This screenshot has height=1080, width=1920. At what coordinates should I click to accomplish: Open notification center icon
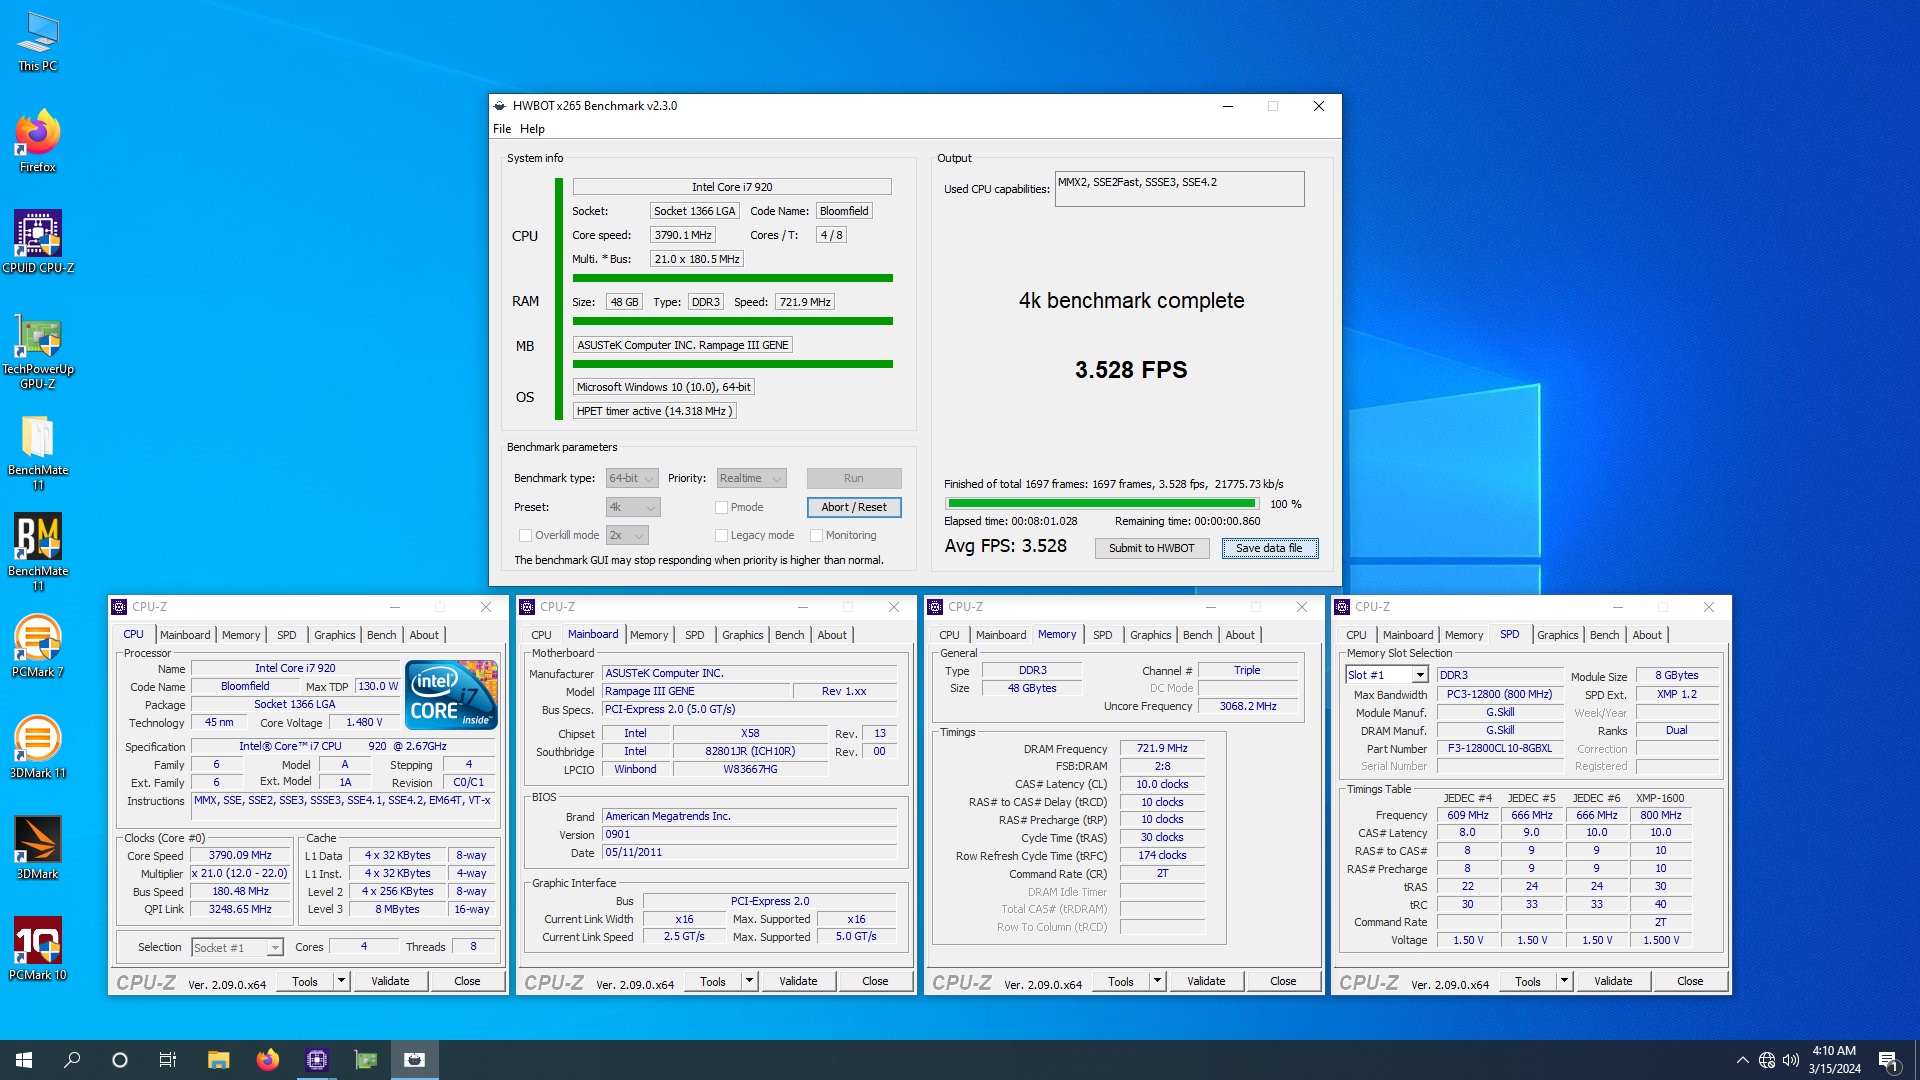tap(1888, 1060)
